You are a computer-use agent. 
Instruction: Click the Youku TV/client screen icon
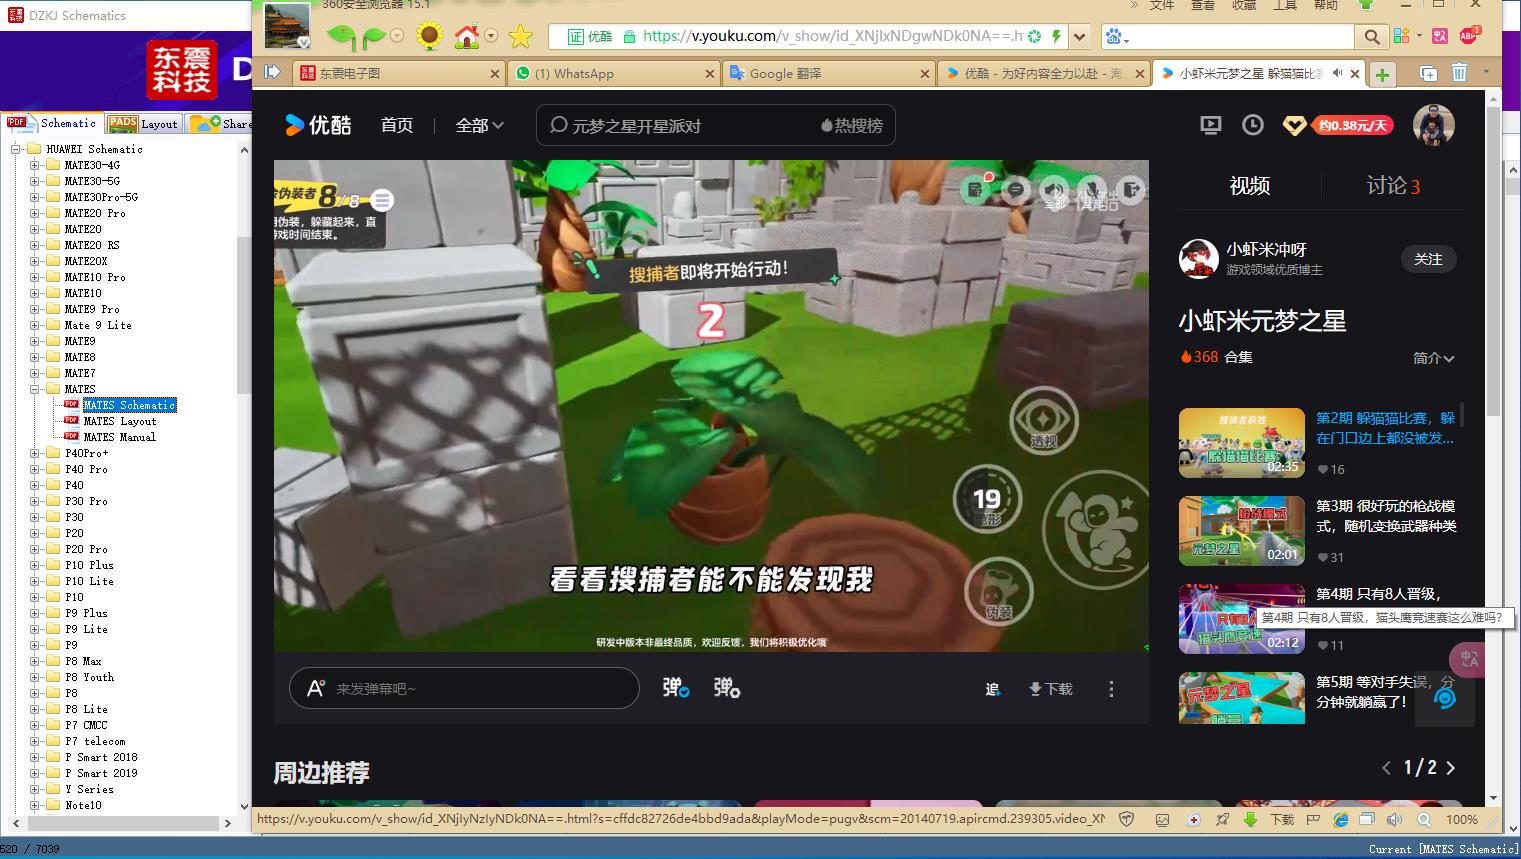pyautogui.click(x=1210, y=125)
